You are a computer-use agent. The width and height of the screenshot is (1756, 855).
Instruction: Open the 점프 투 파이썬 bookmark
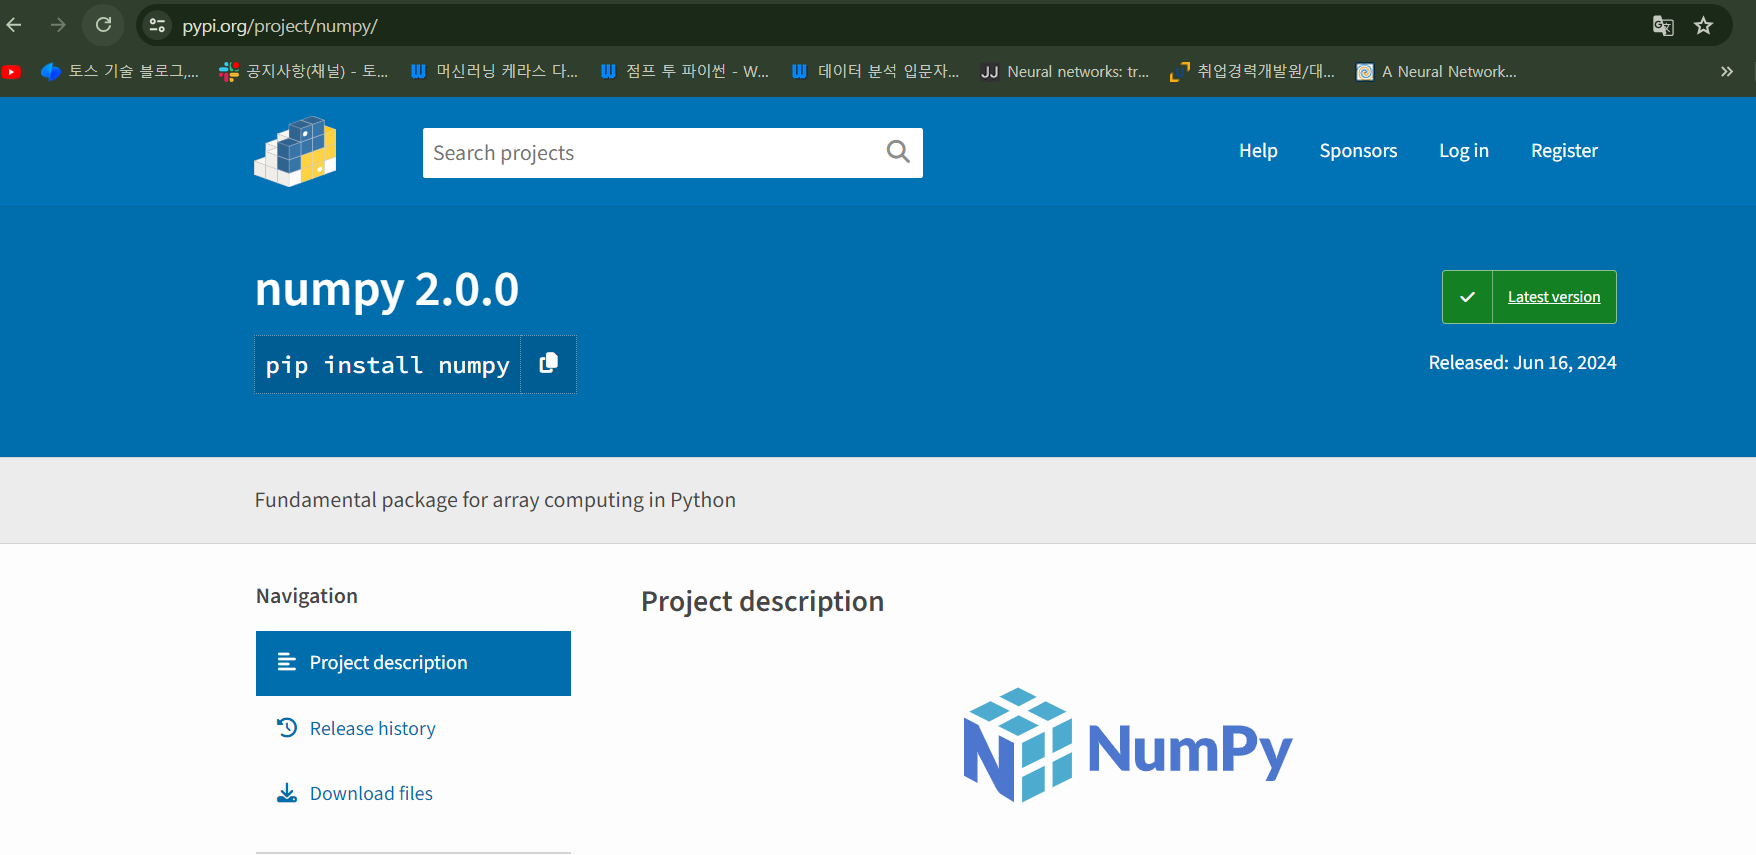[685, 72]
